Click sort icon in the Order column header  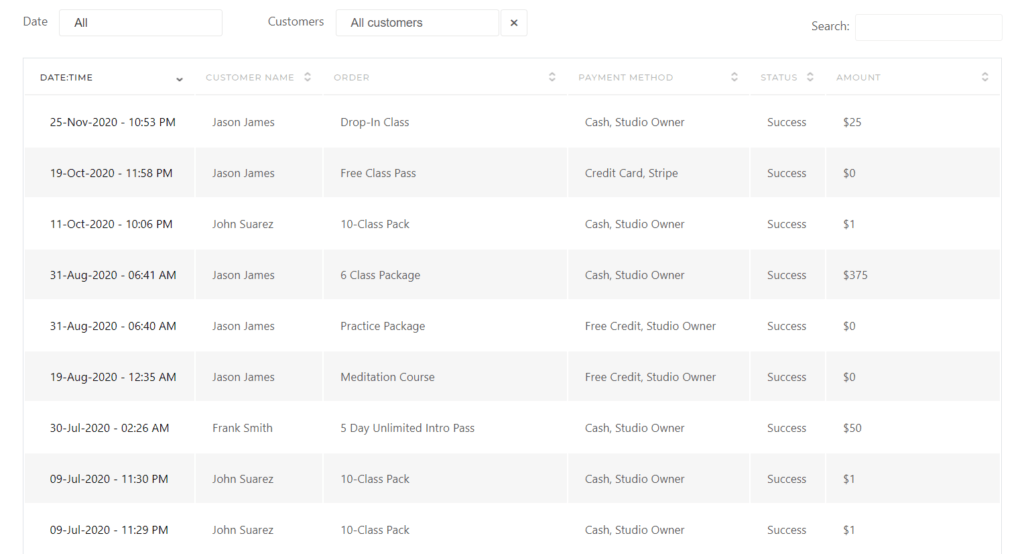[552, 77]
